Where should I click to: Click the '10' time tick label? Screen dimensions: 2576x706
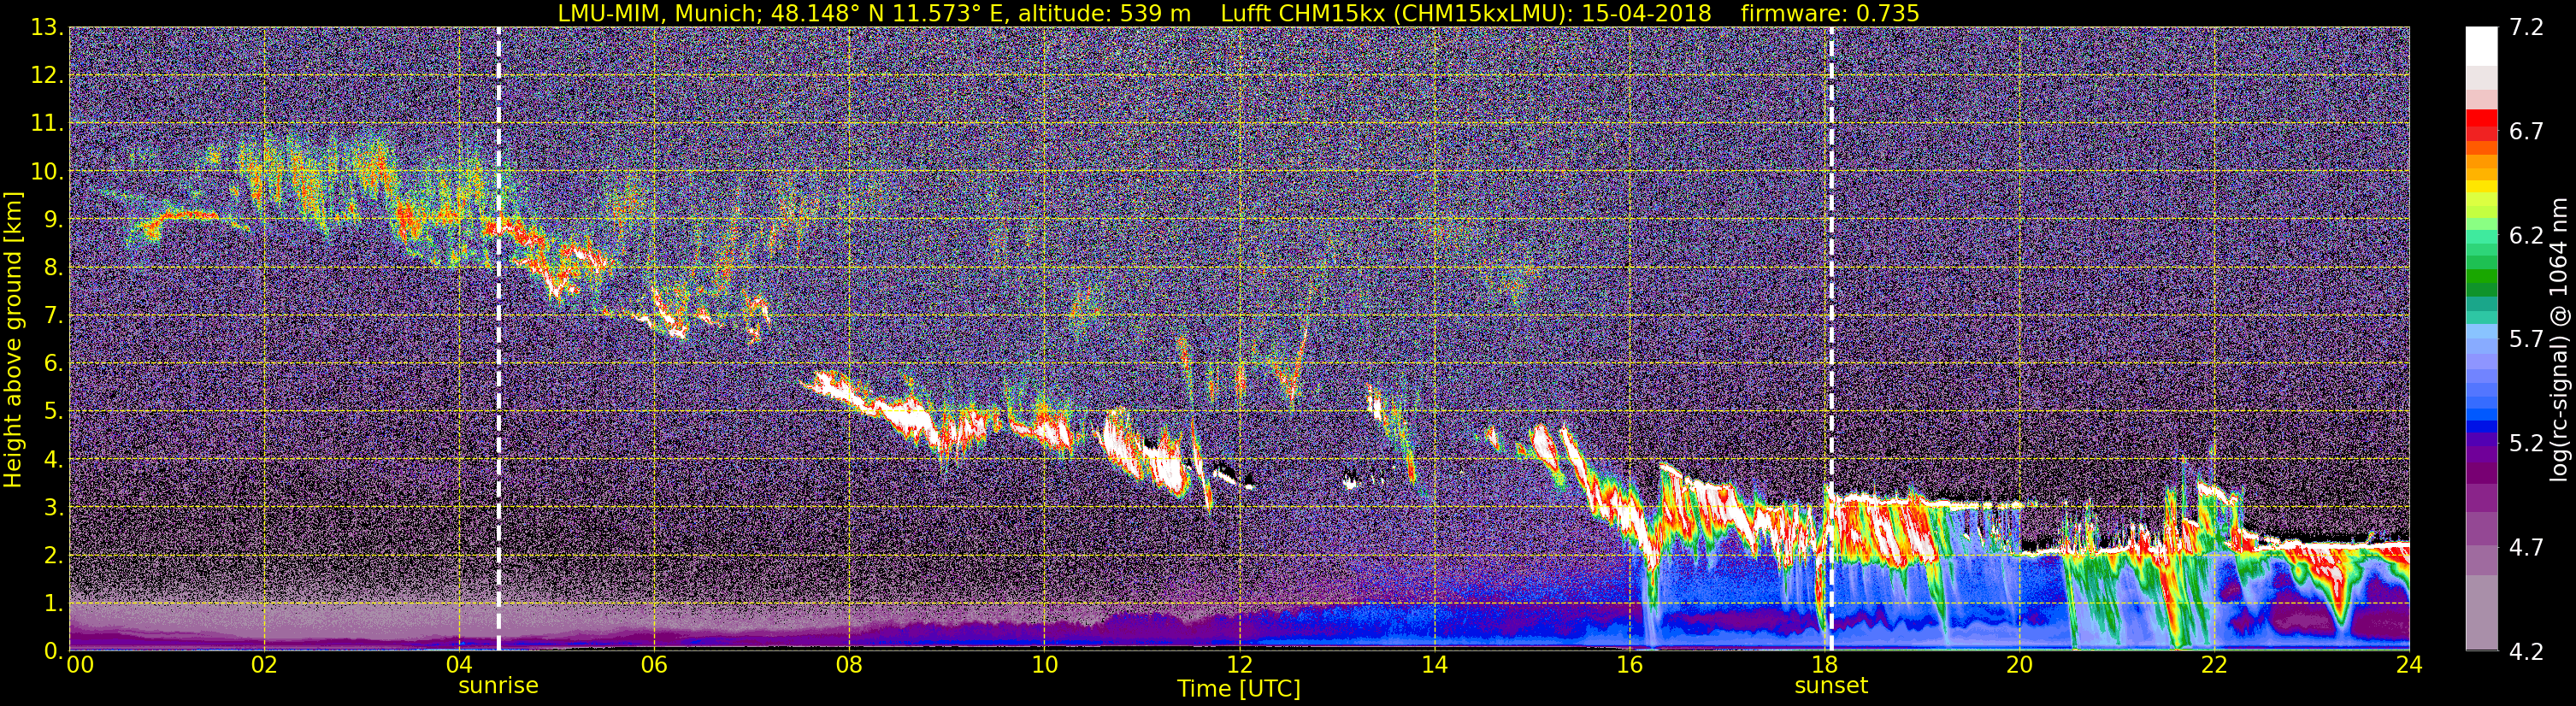coord(1044,666)
